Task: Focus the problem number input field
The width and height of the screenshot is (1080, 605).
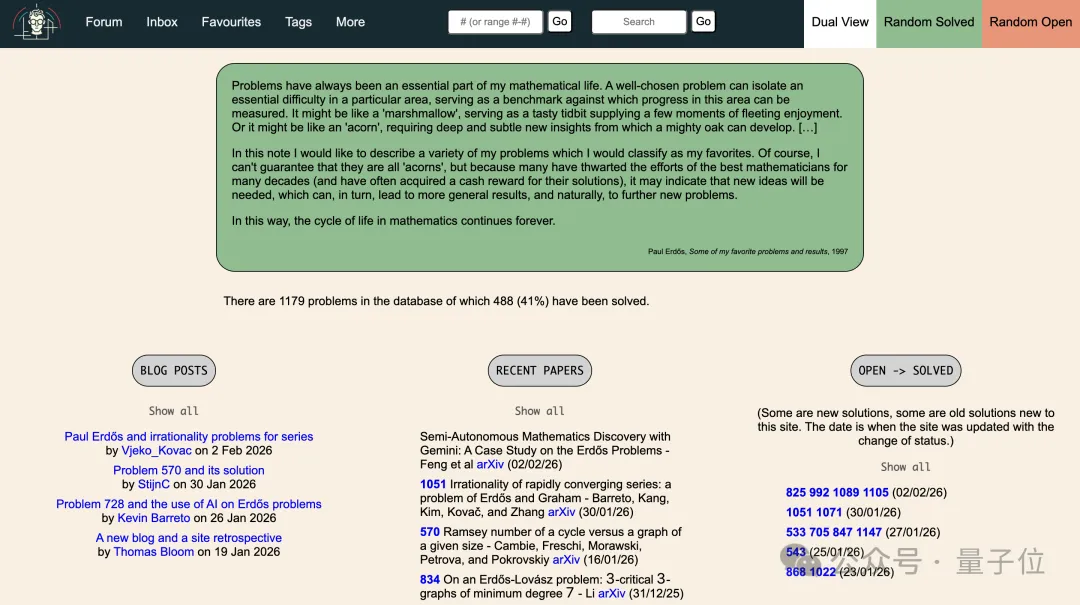Action: tap(495, 22)
